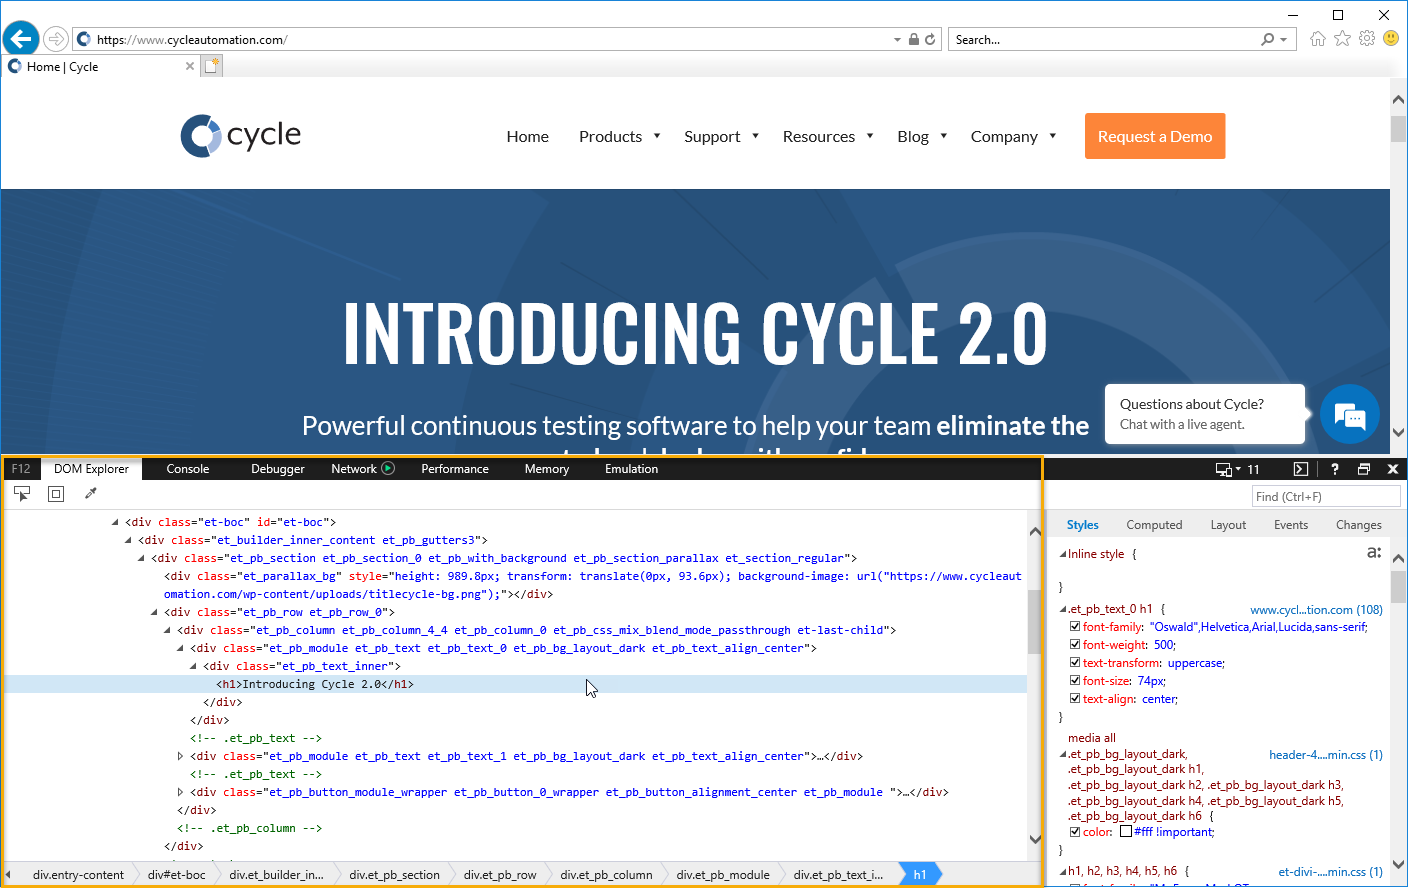Unpin the developer tools window

(1363, 469)
